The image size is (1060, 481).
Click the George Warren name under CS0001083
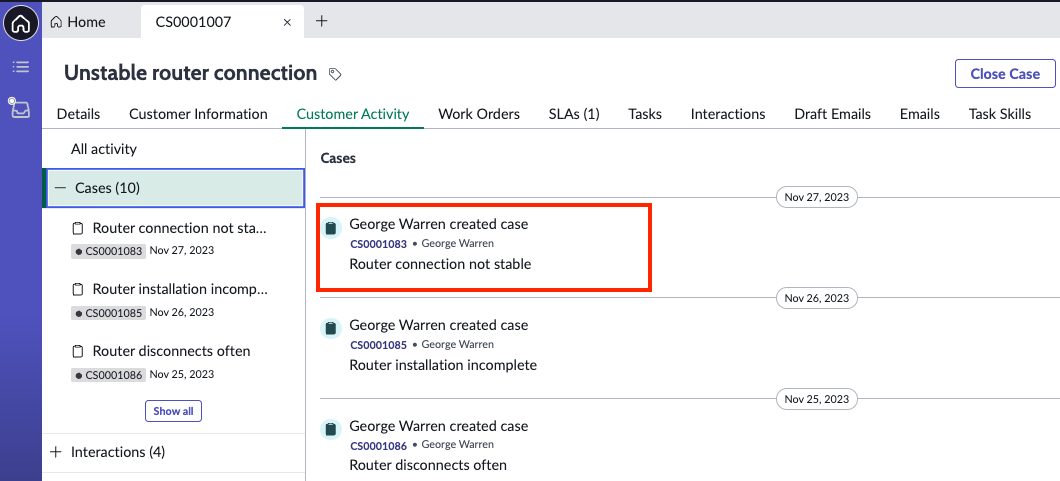pyautogui.click(x=458, y=243)
